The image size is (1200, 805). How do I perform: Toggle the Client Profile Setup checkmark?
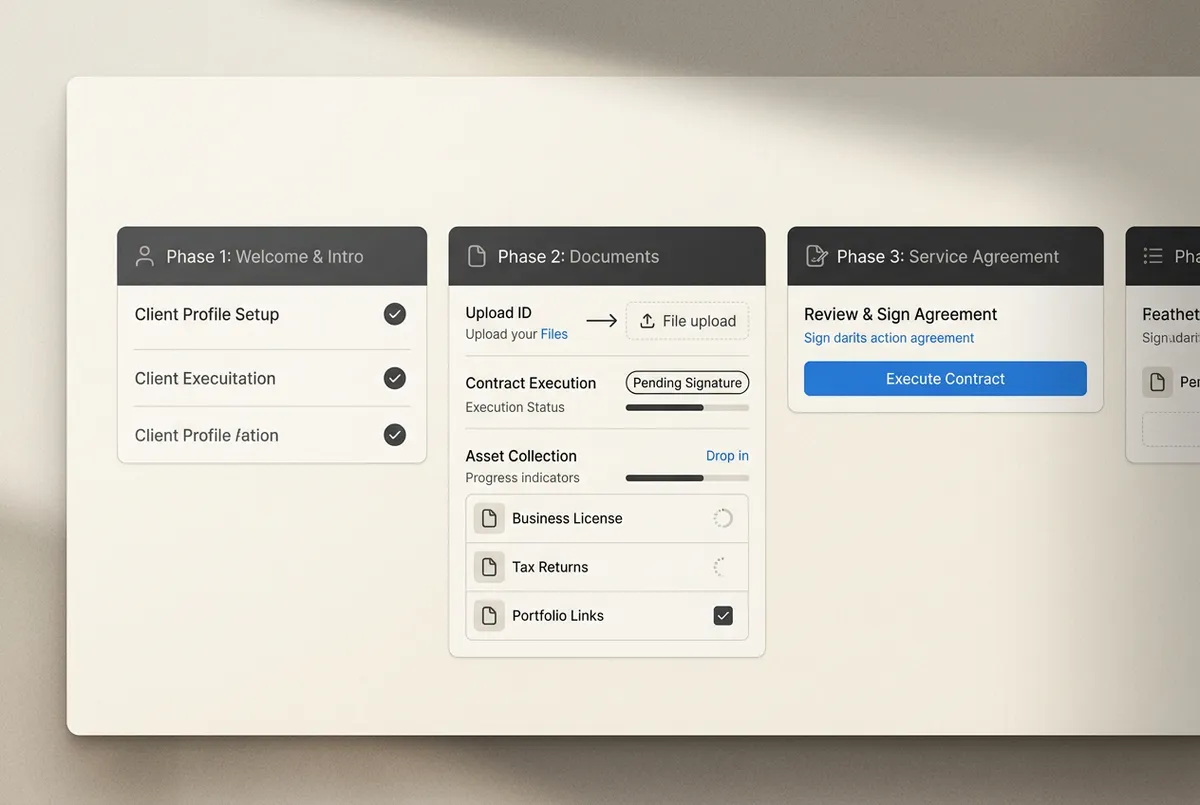[x=395, y=314]
